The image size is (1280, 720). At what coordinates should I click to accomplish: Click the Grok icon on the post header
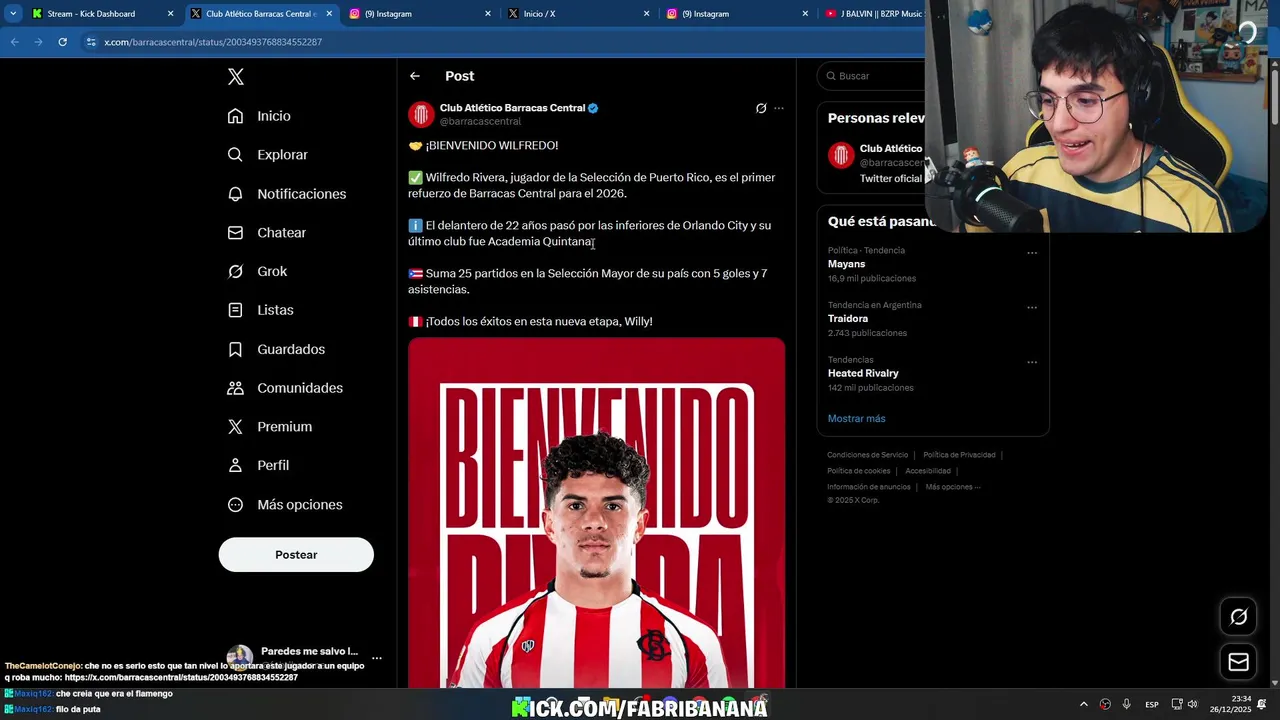761,108
